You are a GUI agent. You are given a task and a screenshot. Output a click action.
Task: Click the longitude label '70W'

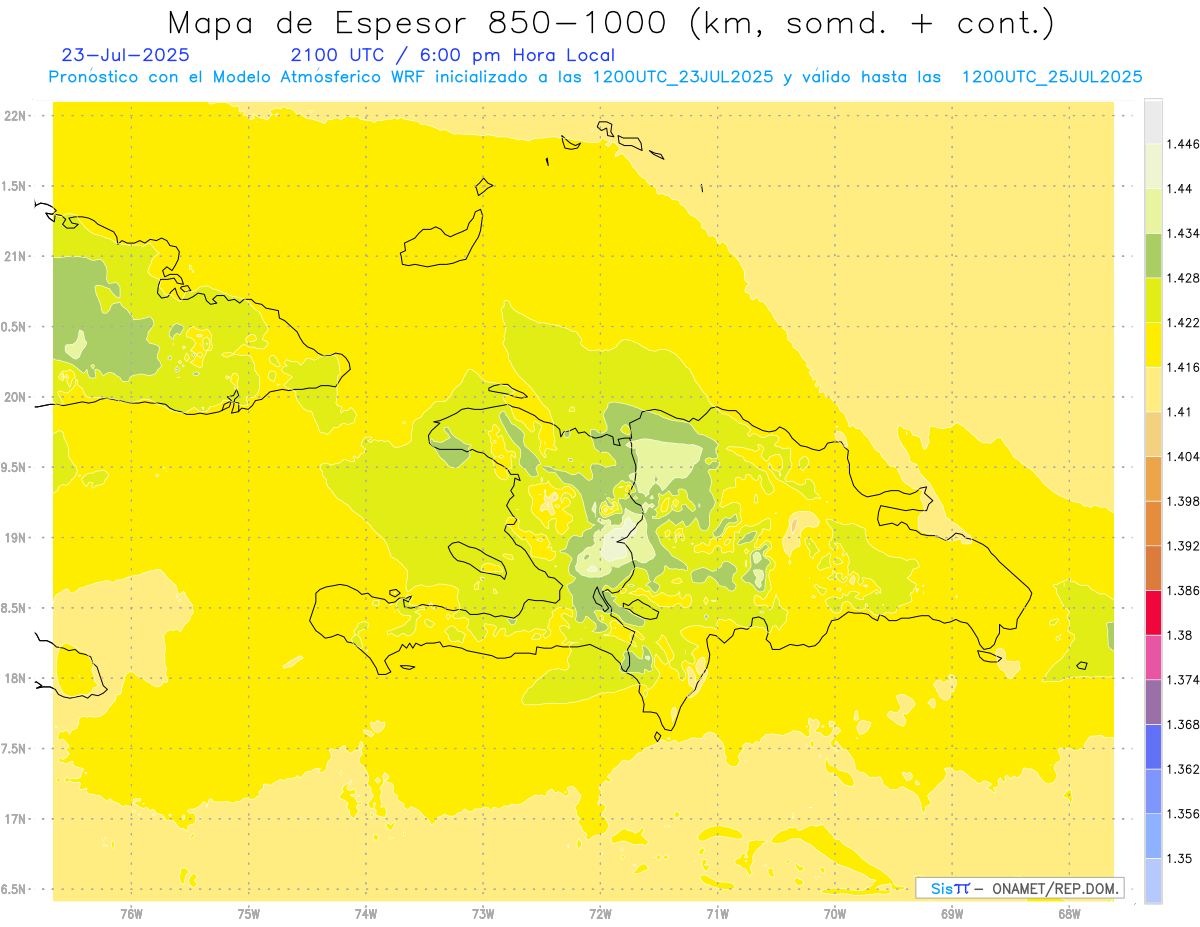coord(835,914)
